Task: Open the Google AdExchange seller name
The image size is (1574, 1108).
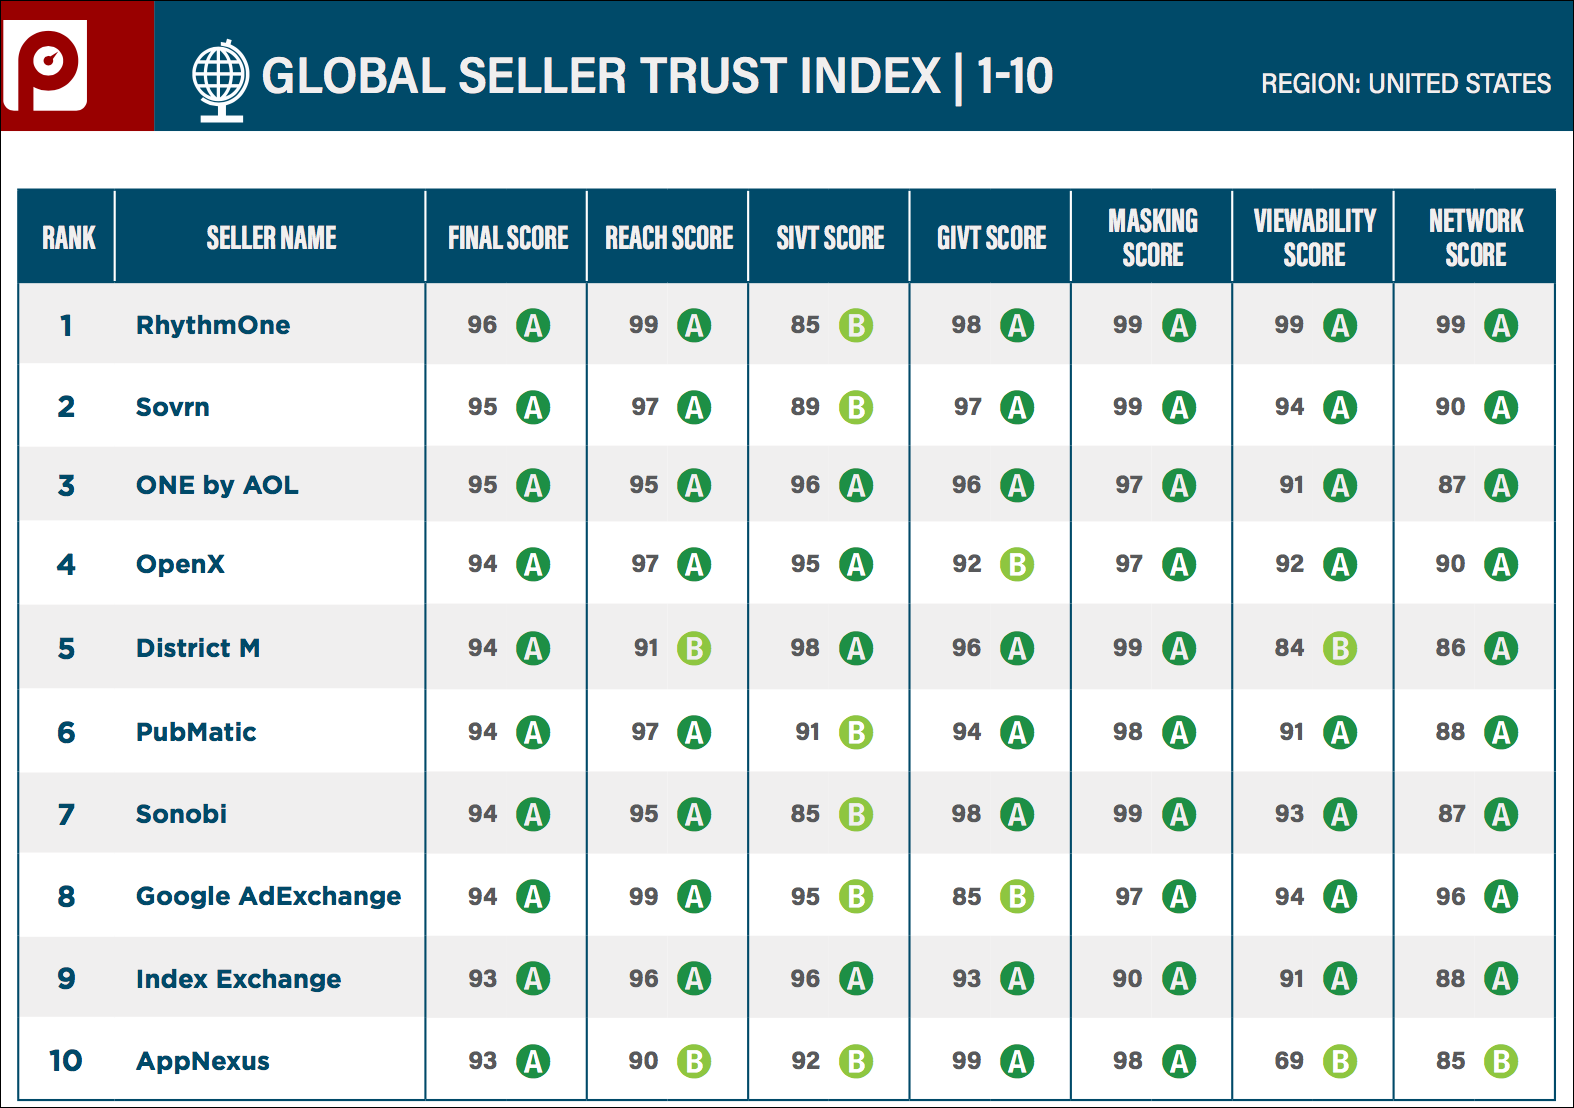Action: [268, 896]
